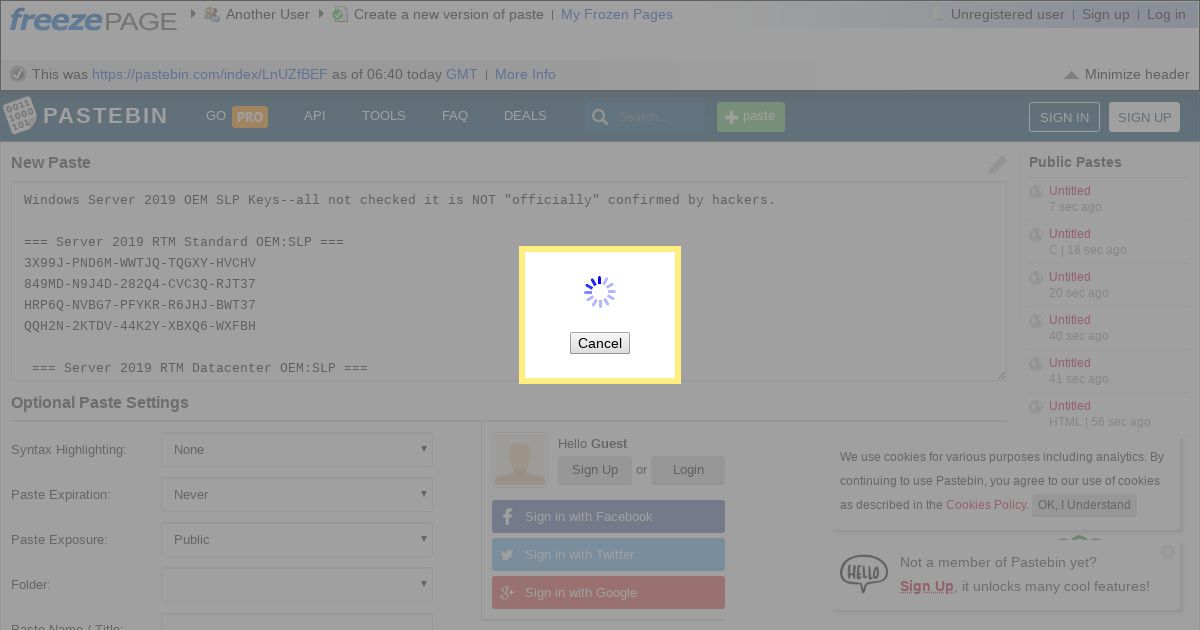This screenshot has height=630, width=1200.
Task: Sign in with Google
Action: [x=608, y=593]
